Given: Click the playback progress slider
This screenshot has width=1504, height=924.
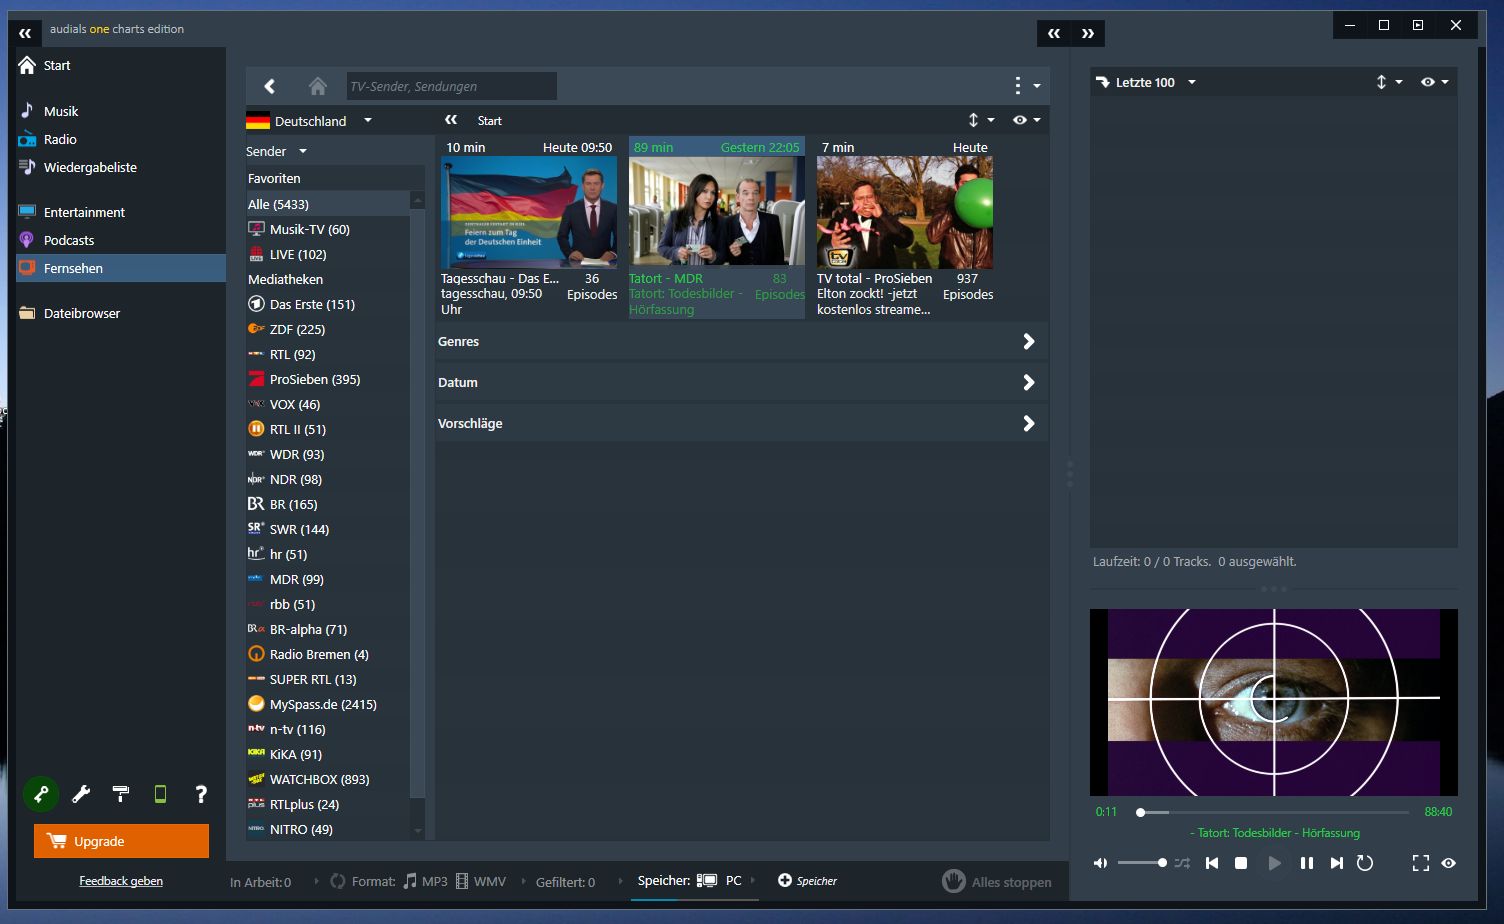Looking at the screenshot, I should pyautogui.click(x=1274, y=812).
